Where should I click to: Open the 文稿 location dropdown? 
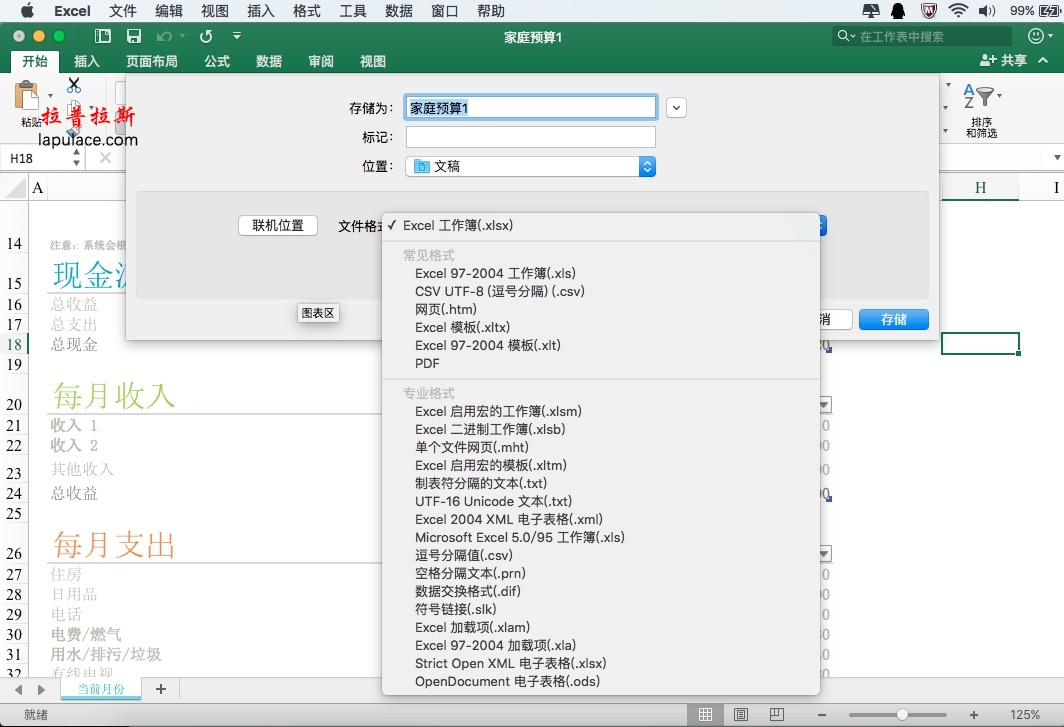pos(531,166)
